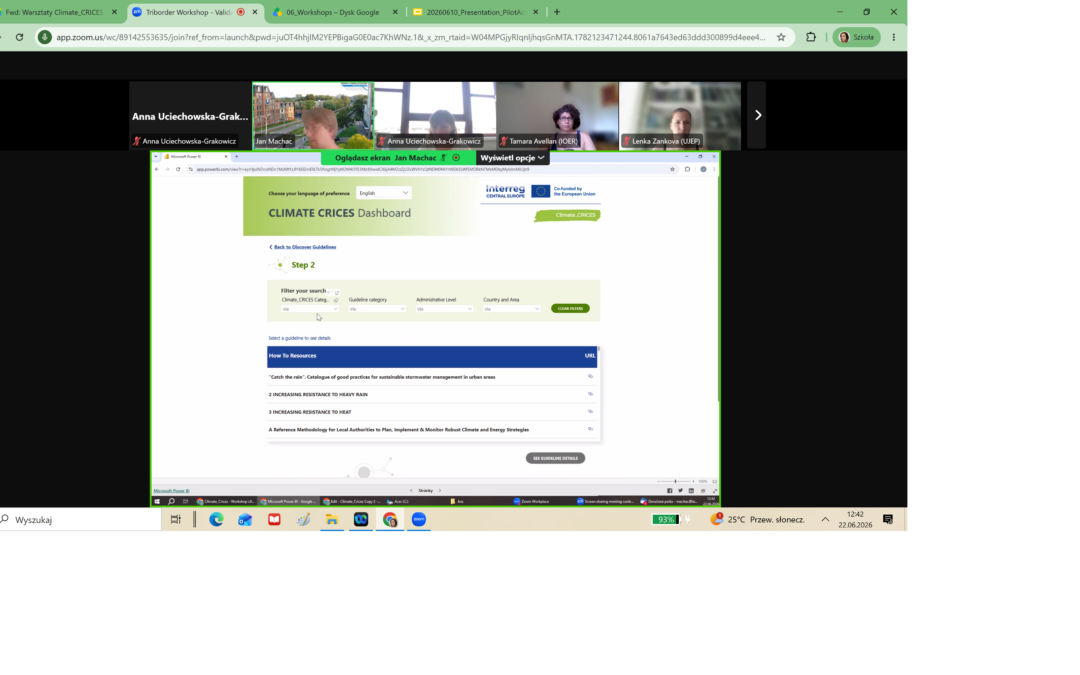Viewport: 1080px width, 675px height.
Task: Expand the Country and Area filter dropdown
Action: click(512, 309)
